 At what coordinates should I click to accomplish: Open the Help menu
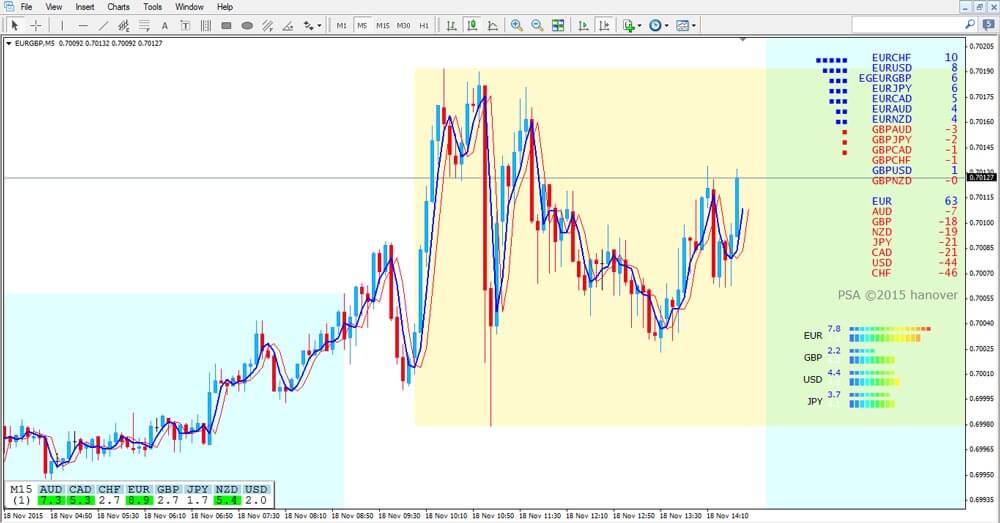[x=224, y=6]
